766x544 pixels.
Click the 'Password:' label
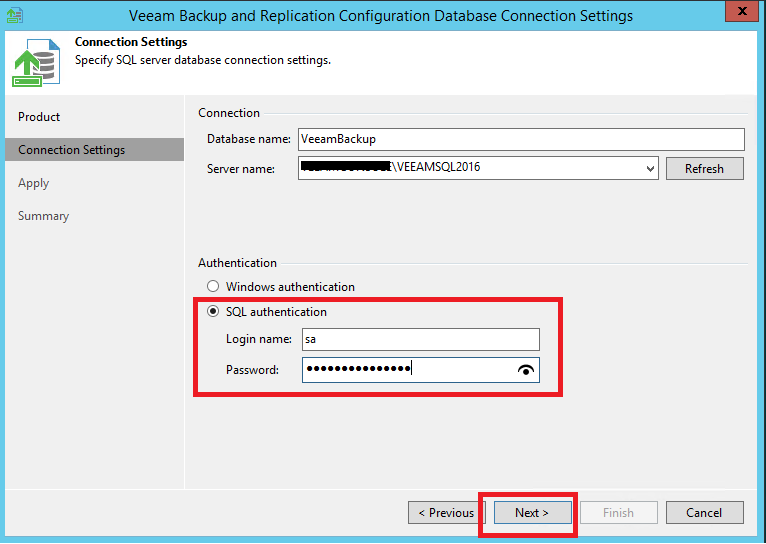tap(252, 370)
